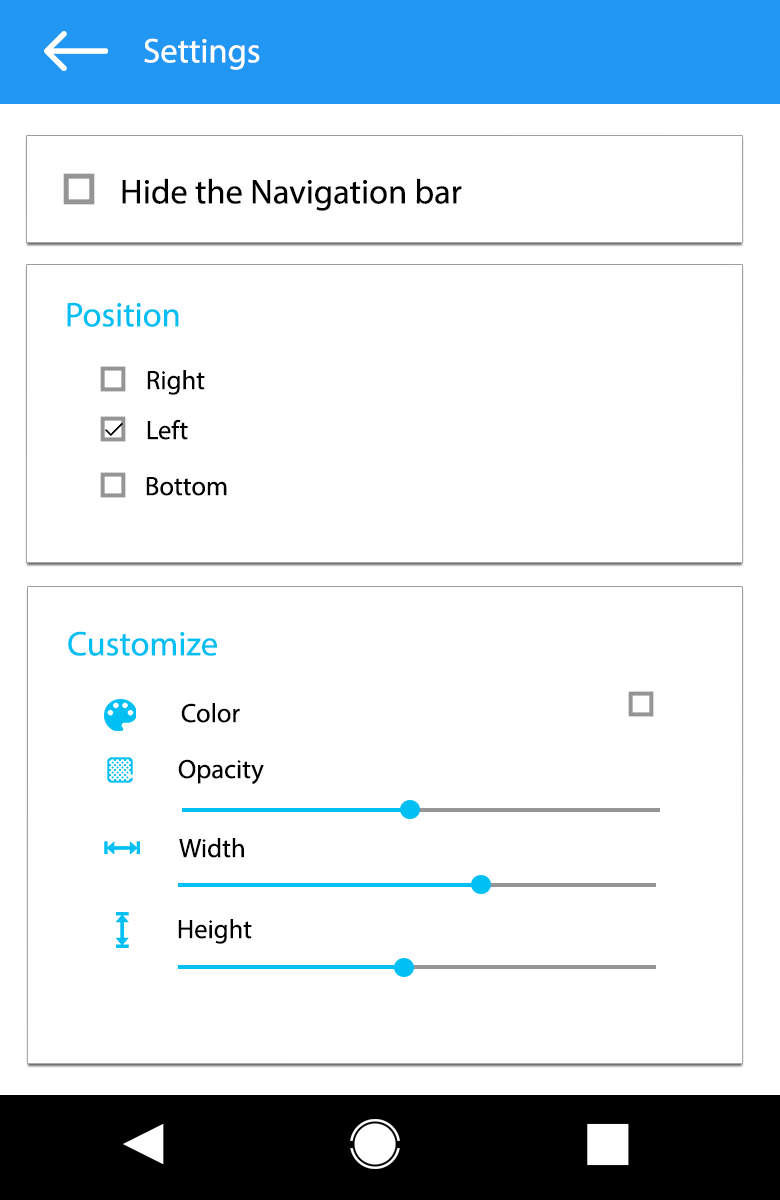Click the color palette icon
Viewport: 780px width, 1200px height.
[x=120, y=715]
